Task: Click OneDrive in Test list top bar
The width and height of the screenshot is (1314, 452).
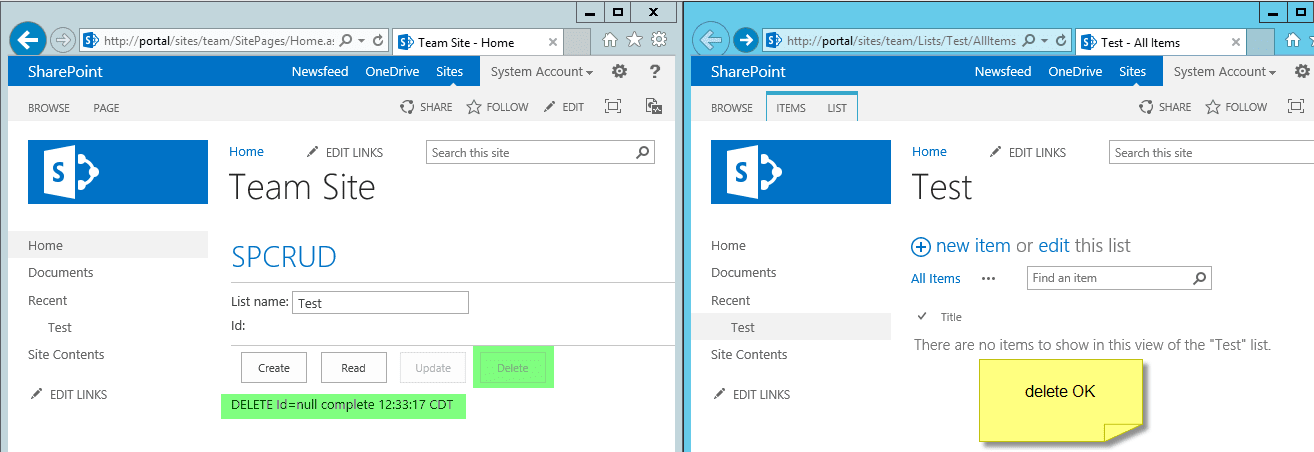Action: (x=1075, y=72)
